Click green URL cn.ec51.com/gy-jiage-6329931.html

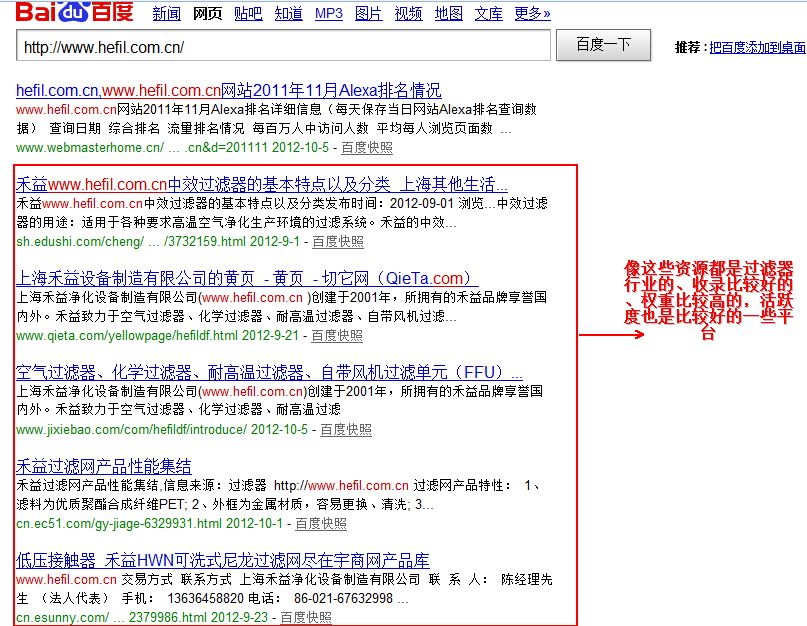coord(119,524)
